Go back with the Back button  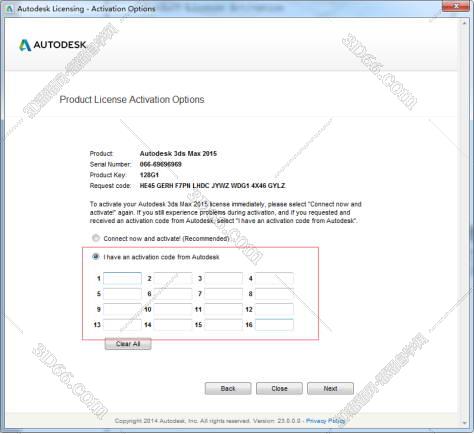pyautogui.click(x=228, y=389)
